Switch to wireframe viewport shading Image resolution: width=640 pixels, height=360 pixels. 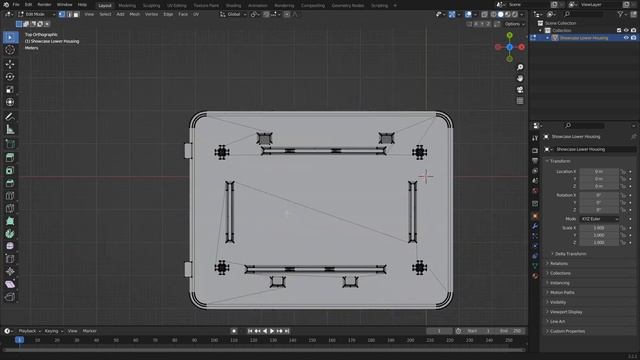(x=494, y=14)
